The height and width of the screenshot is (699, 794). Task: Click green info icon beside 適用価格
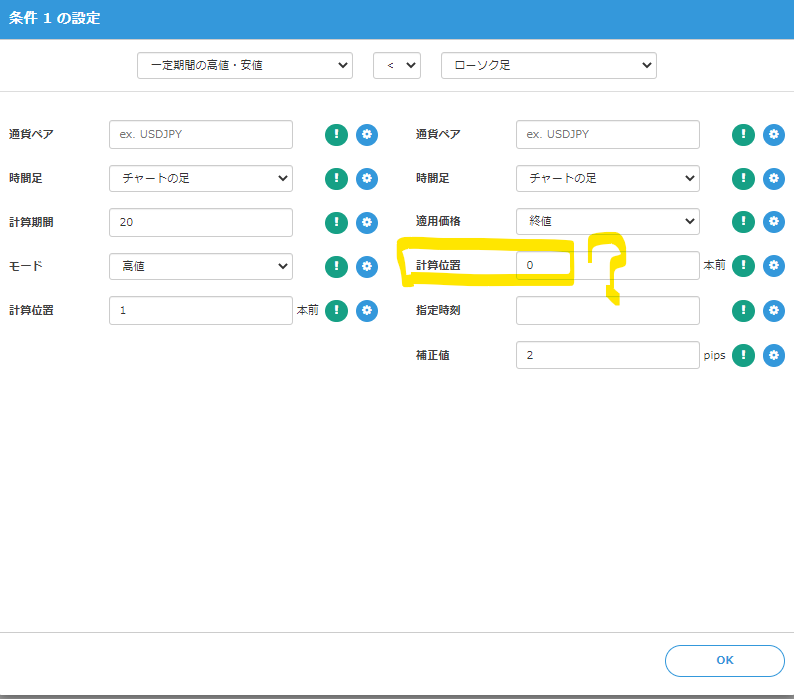pyautogui.click(x=743, y=222)
